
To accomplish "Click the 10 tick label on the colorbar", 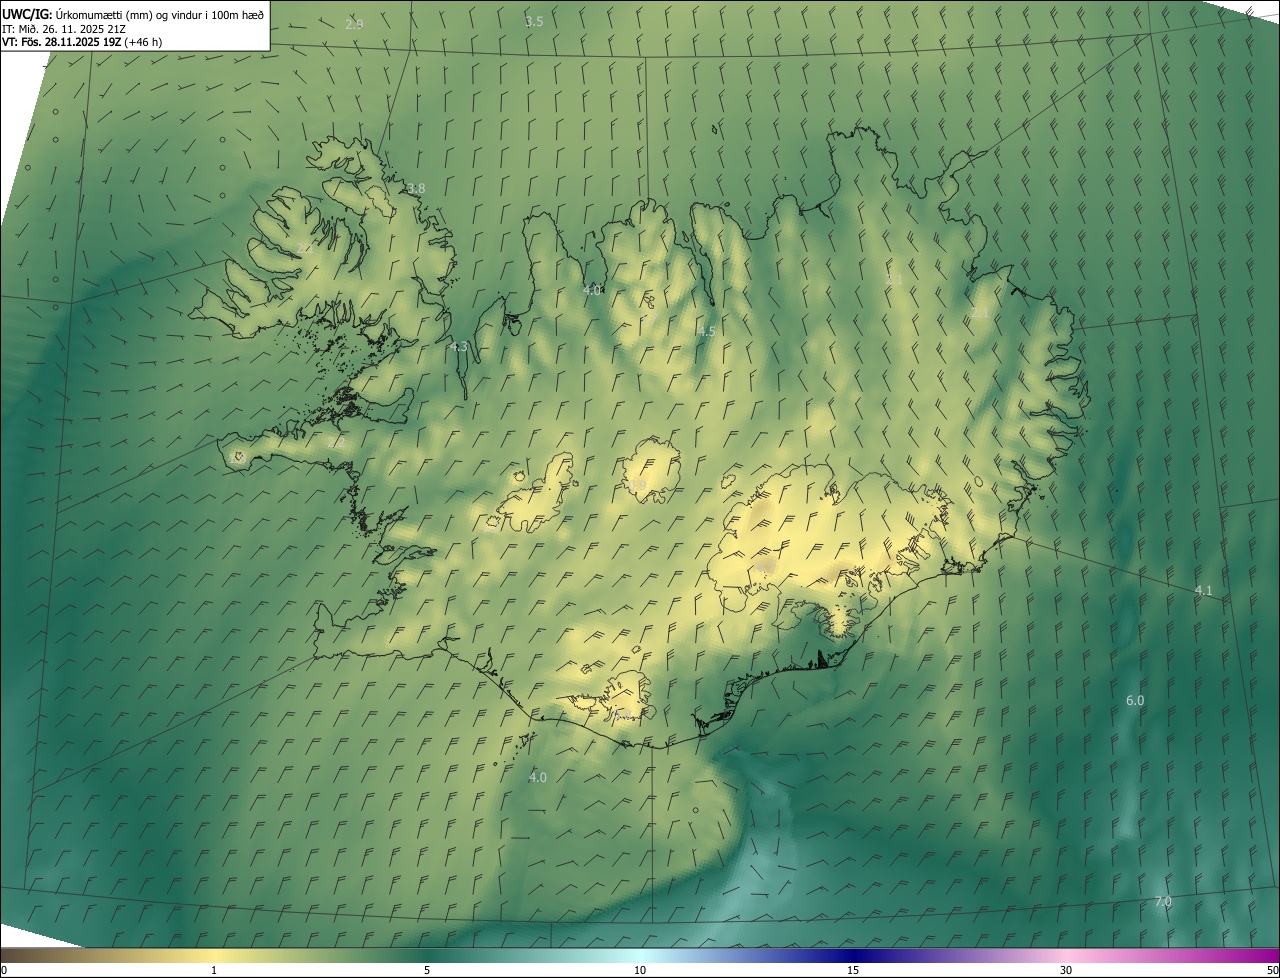I will tap(640, 970).
